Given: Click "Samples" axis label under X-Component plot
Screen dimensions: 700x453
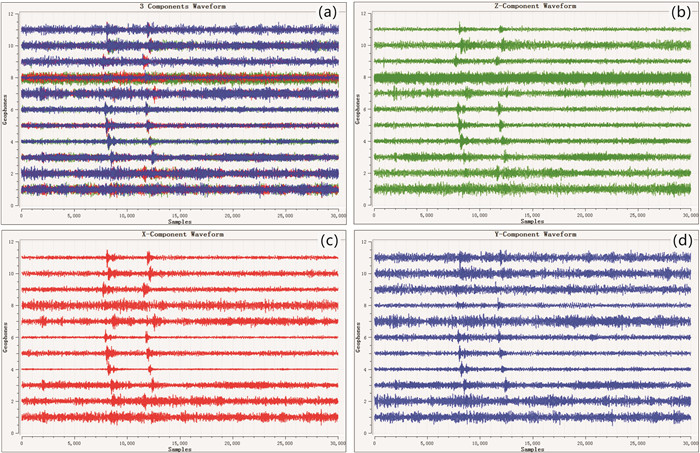Looking at the screenshot, I should point(179,447).
